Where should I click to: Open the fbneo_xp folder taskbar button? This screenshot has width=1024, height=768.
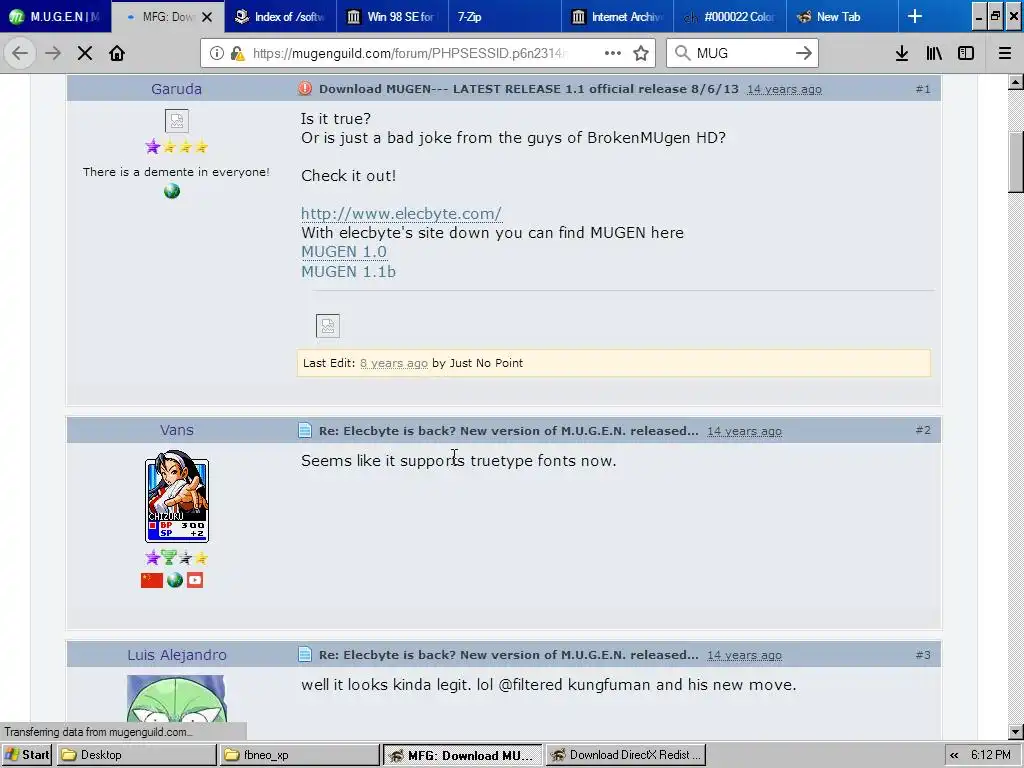pyautogui.click(x=300, y=755)
